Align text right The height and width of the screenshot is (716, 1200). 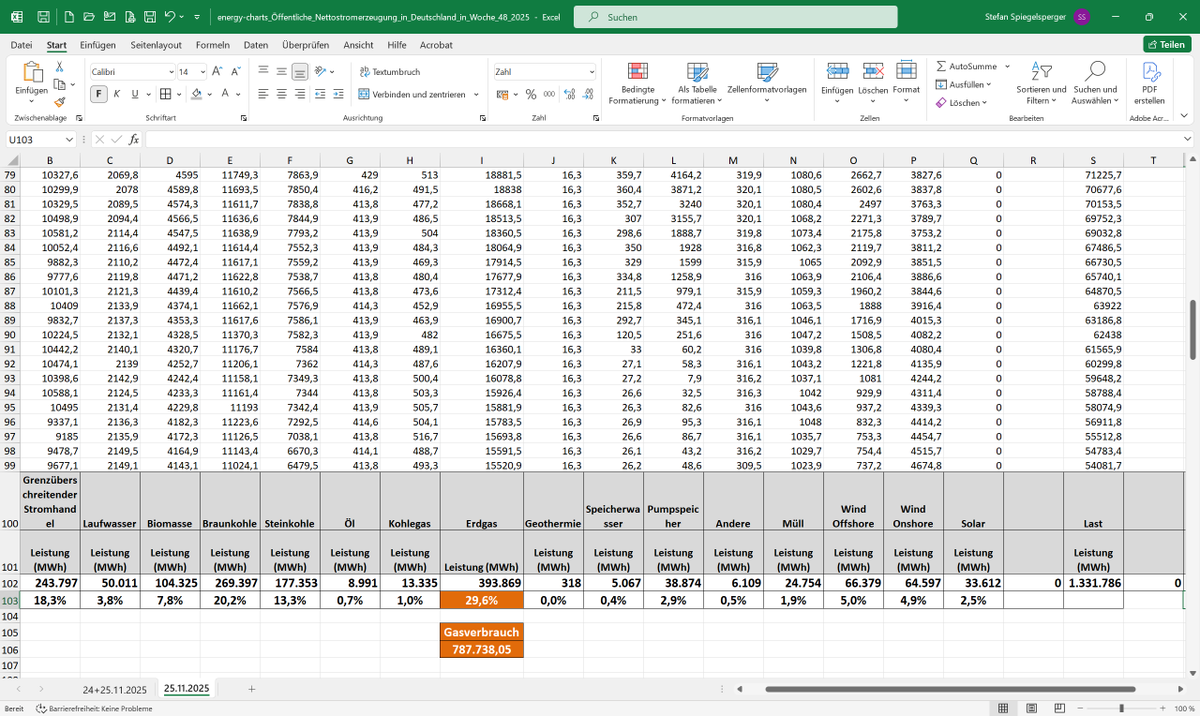point(300,94)
